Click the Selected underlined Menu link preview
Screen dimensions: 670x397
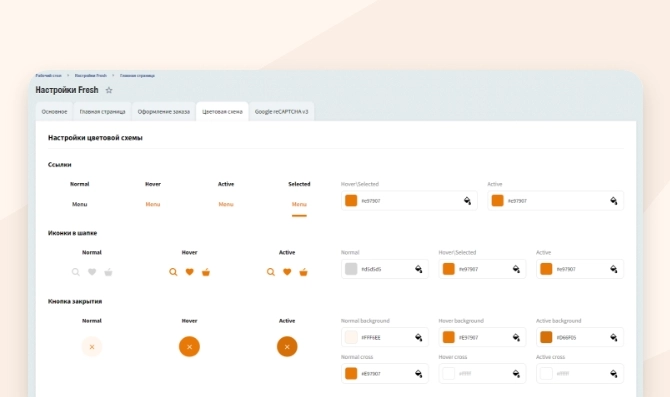(299, 204)
